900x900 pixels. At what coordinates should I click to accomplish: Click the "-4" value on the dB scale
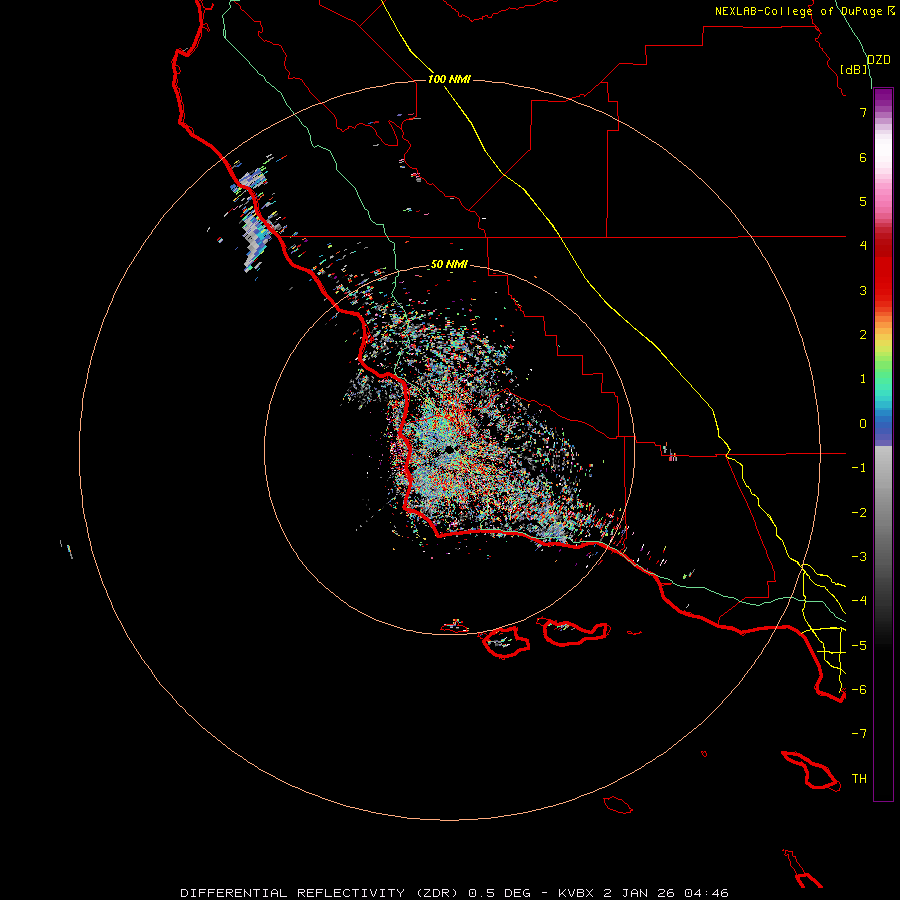click(859, 601)
